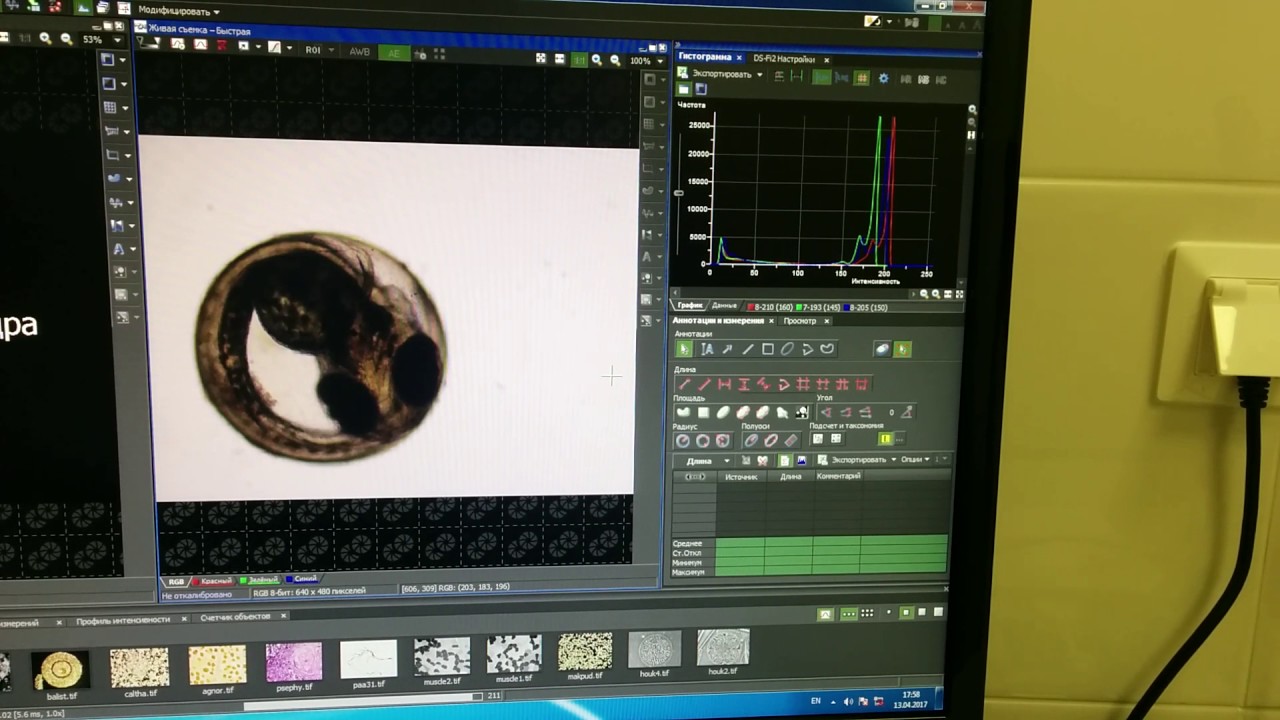The image size is (1280, 720).
Task: Toggle the show-data green button in measurement toolbar
Action: point(785,460)
